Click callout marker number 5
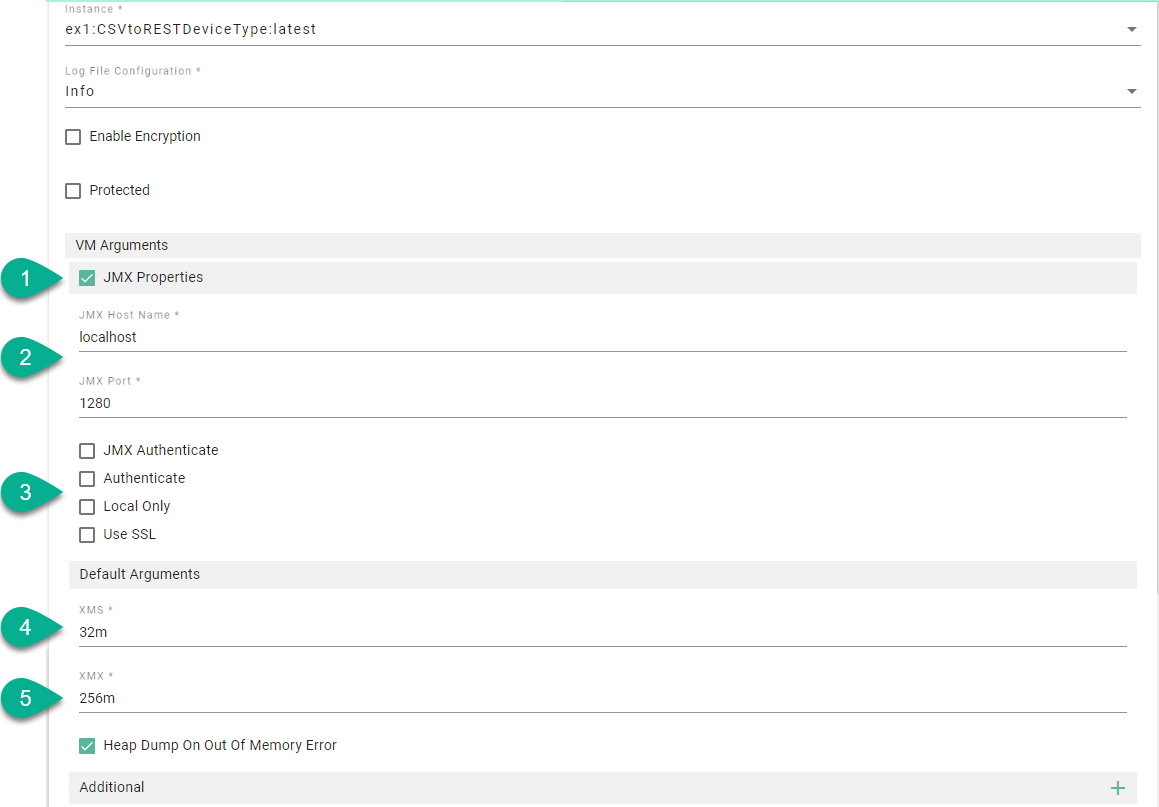The width and height of the screenshot is (1159, 807). [x=27, y=697]
